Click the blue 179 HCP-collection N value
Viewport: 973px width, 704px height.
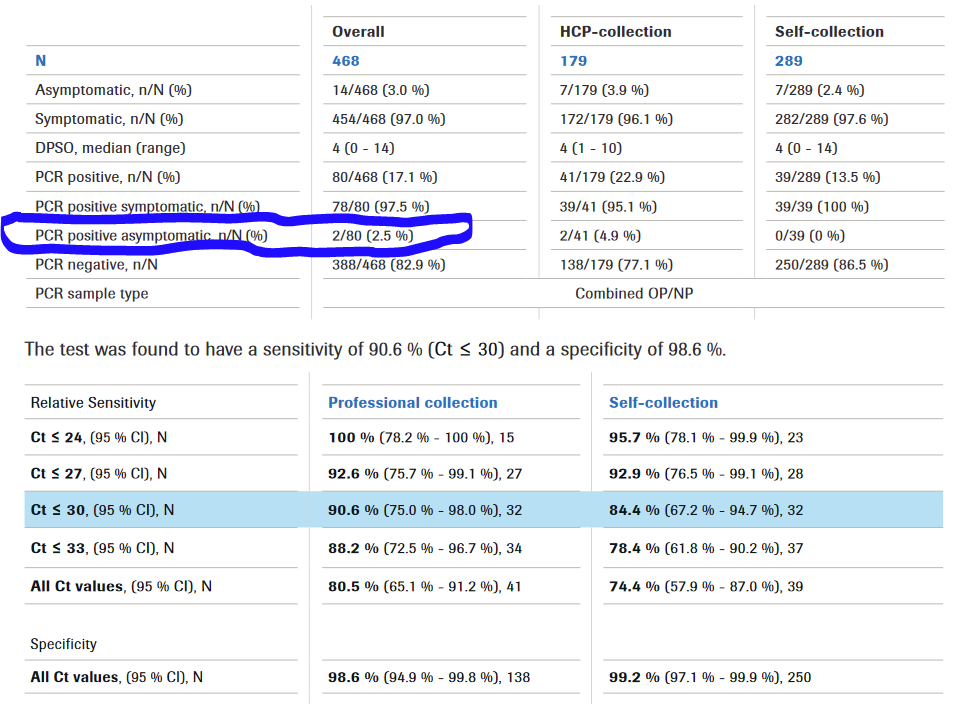(x=573, y=61)
